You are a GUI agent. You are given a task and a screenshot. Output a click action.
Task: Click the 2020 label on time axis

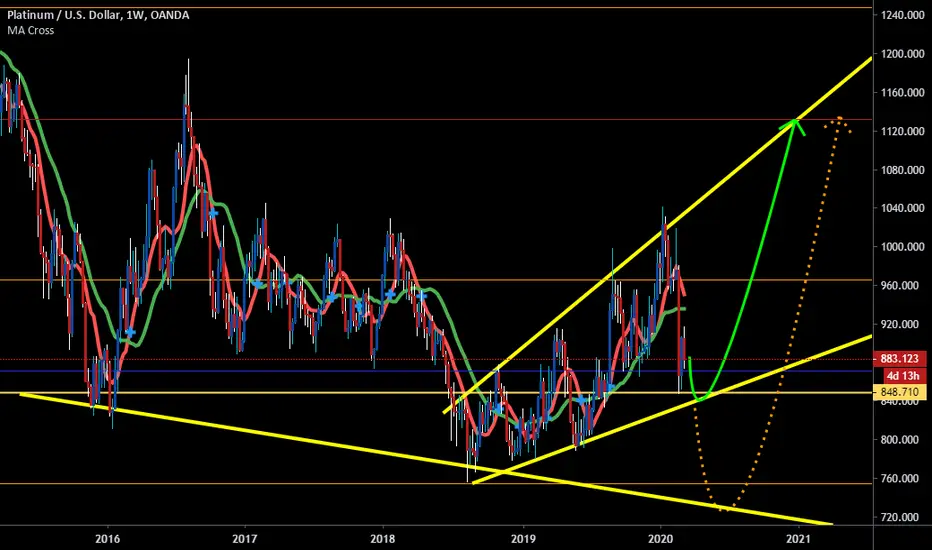point(660,539)
